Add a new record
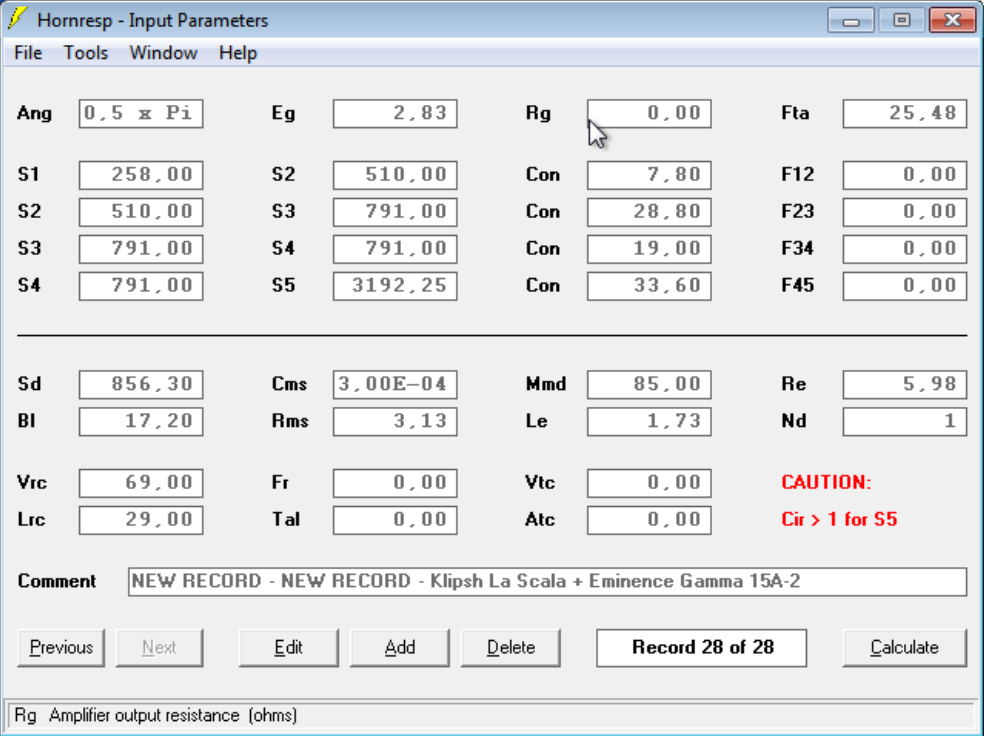 pos(400,648)
